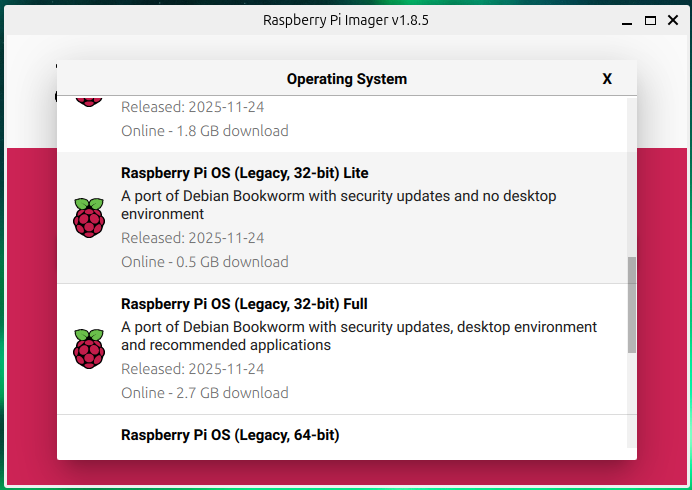Click the raspberry icon beside the 32-bit Lite entry
The width and height of the screenshot is (692, 490).
point(89,217)
